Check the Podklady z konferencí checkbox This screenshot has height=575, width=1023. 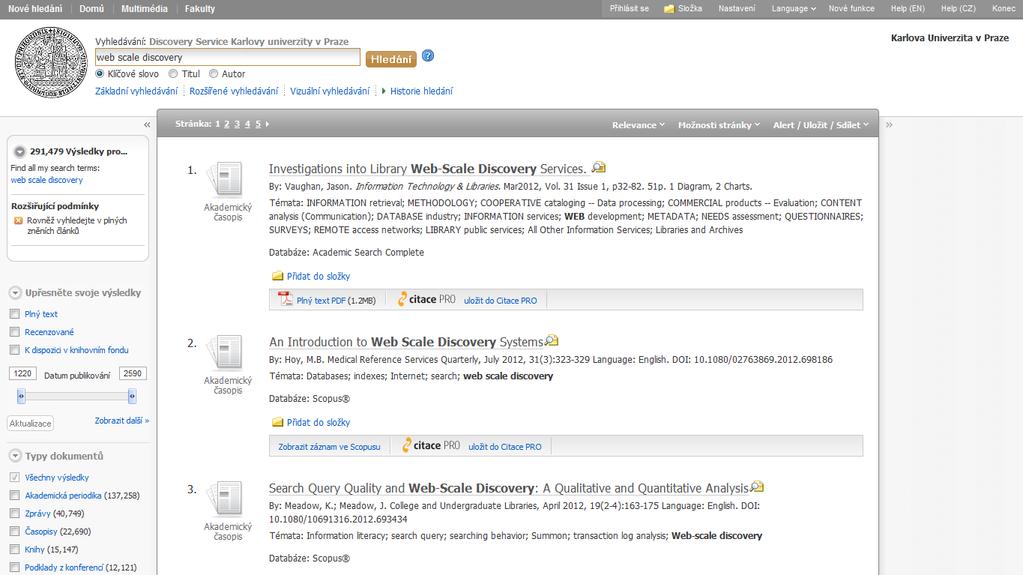coord(14,567)
